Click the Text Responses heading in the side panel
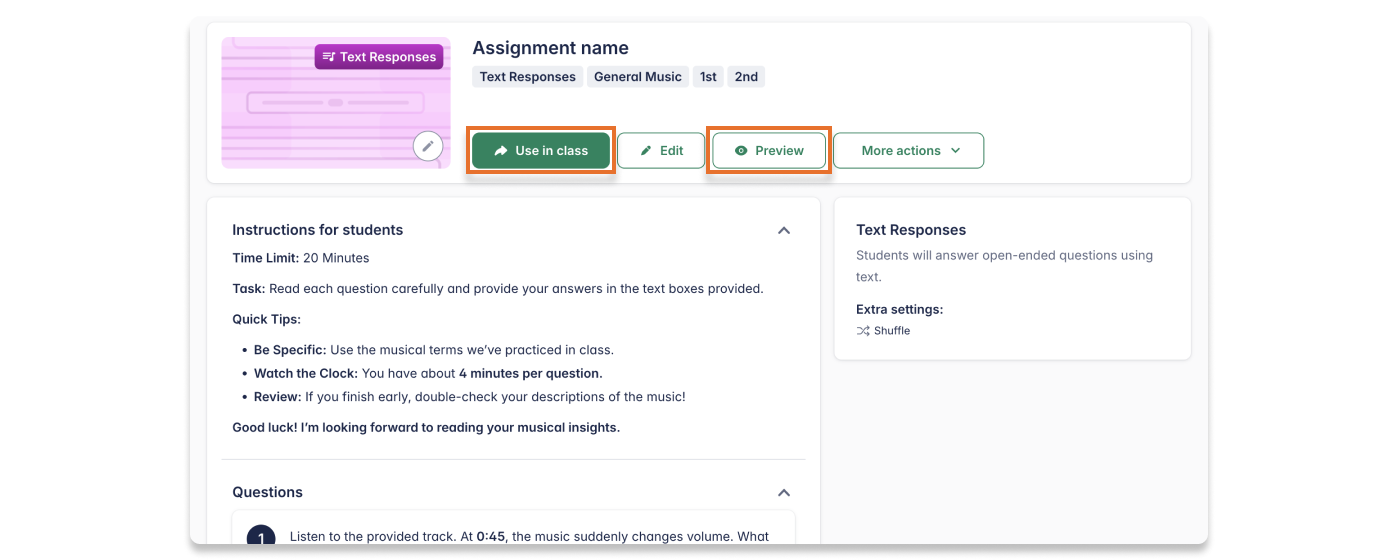1400x560 pixels. coord(911,230)
